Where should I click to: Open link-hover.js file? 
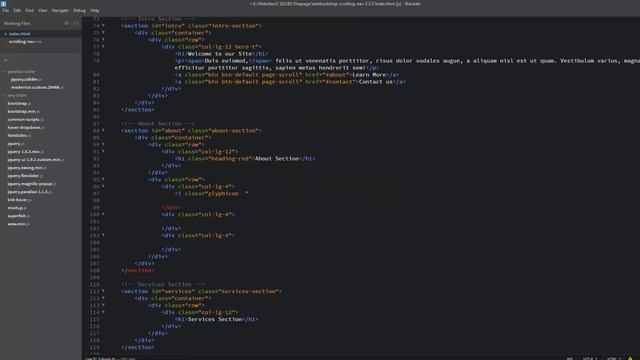(x=19, y=200)
